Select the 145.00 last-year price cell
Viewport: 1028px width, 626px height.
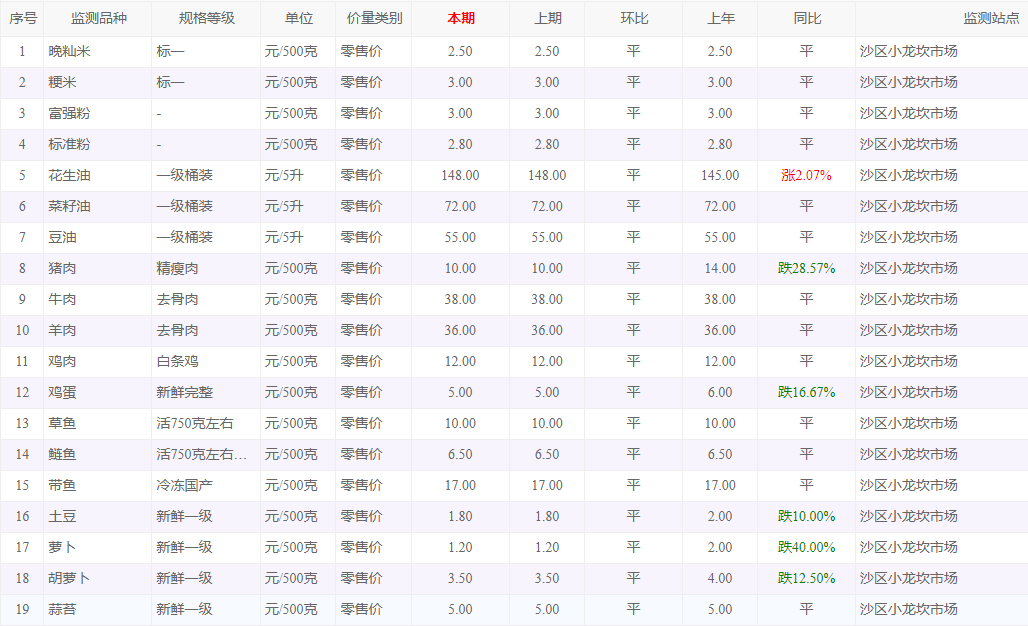click(720, 175)
